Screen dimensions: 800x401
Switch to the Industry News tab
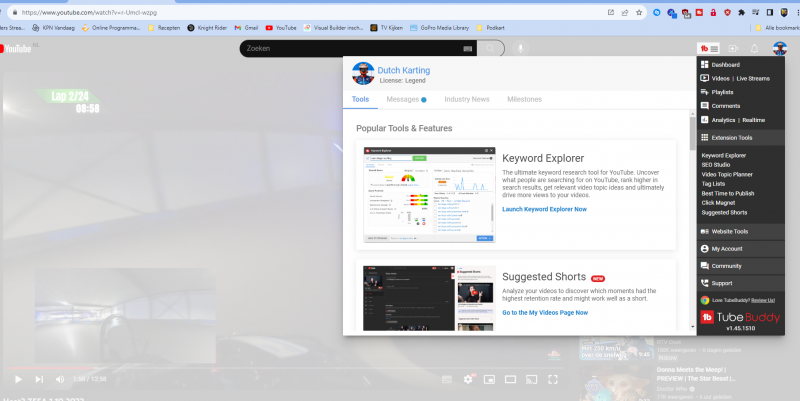coord(466,99)
